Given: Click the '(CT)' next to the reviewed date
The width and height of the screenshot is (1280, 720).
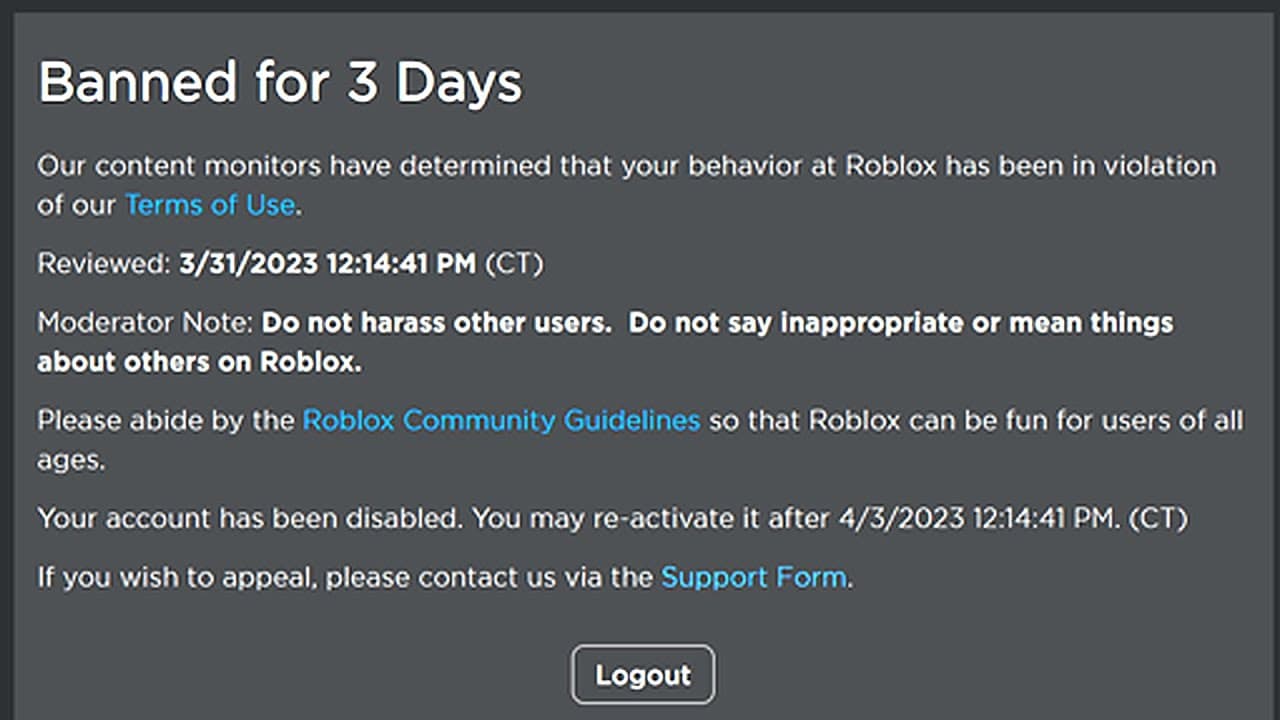Looking at the screenshot, I should point(514,264).
